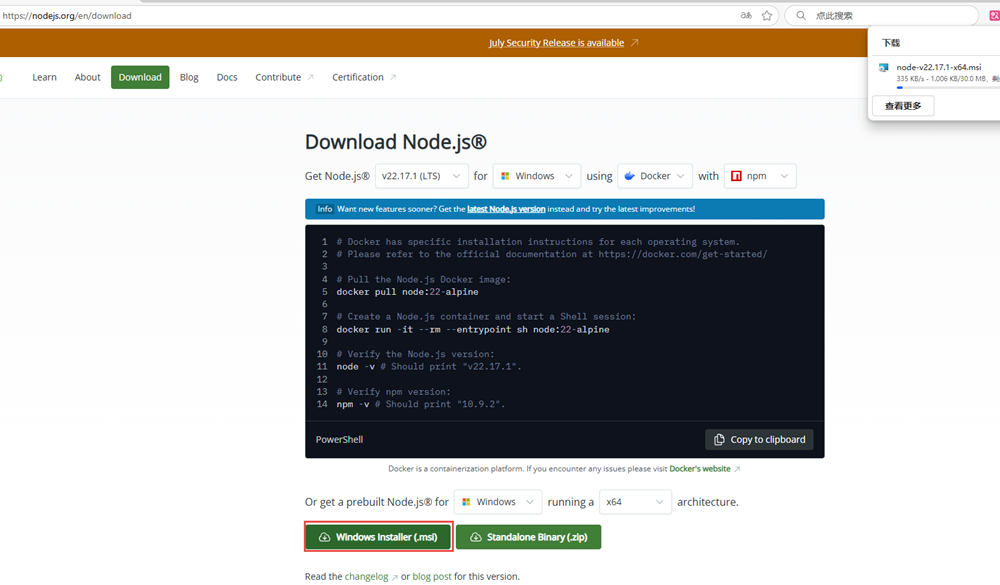The width and height of the screenshot is (1000, 585).
Task: Click code line 'docker pull node:22-alpine'
Action: [408, 292]
